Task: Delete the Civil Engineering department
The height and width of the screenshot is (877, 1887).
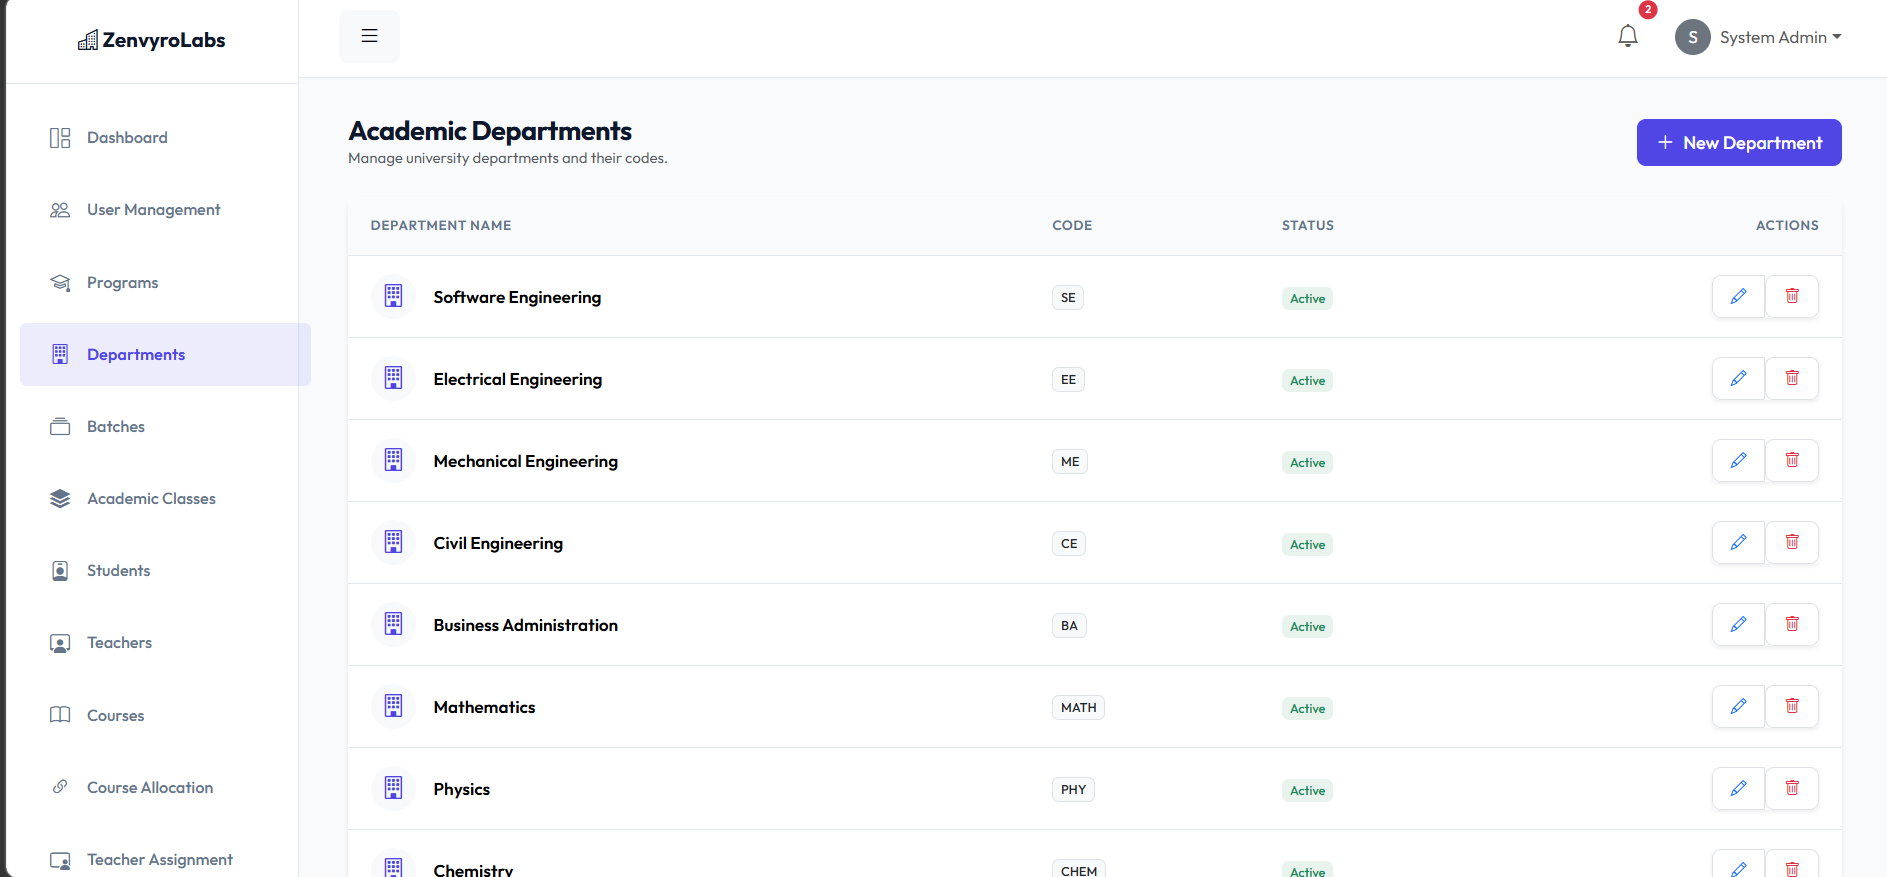Action: pyautogui.click(x=1791, y=543)
